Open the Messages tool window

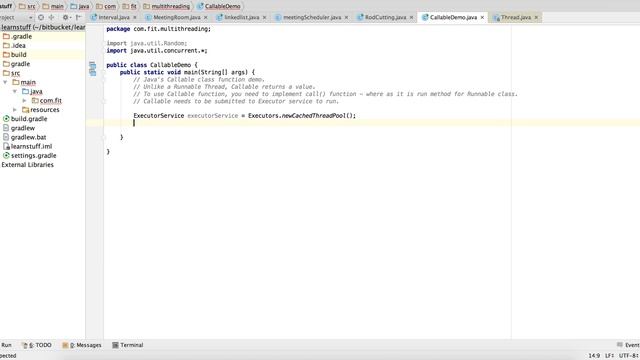tap(82, 345)
